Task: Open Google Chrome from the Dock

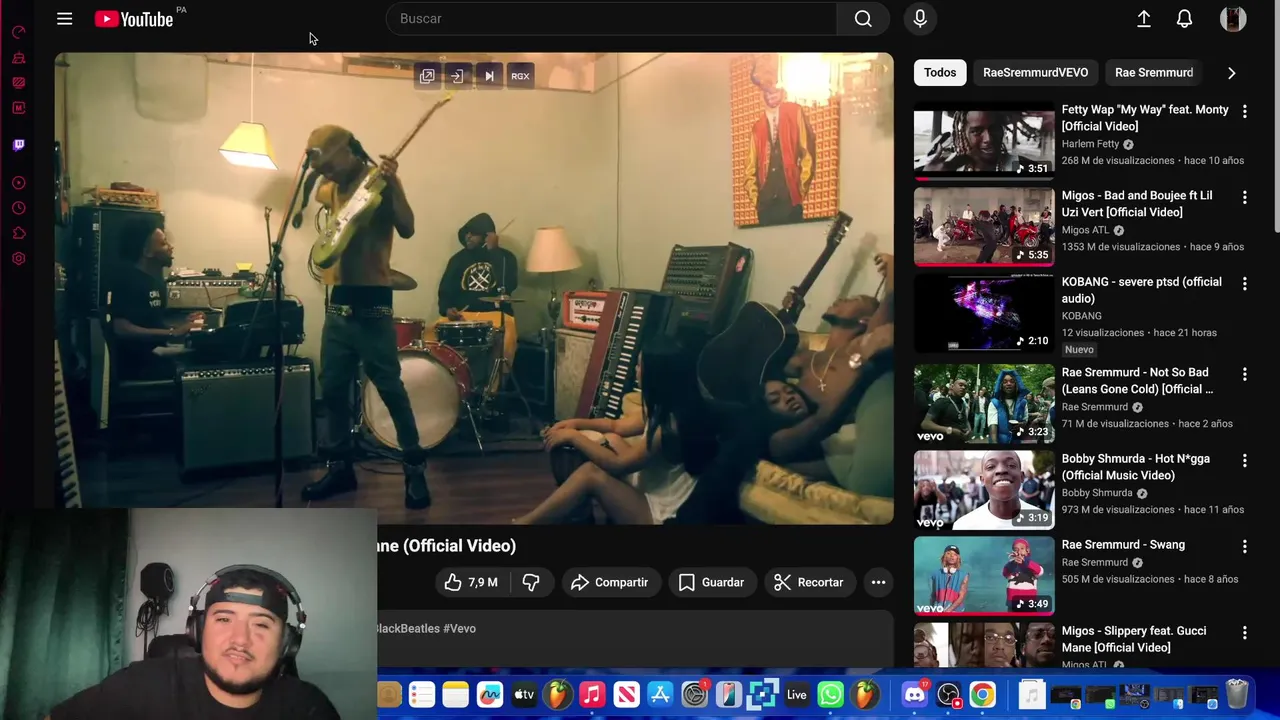Action: 982,694
